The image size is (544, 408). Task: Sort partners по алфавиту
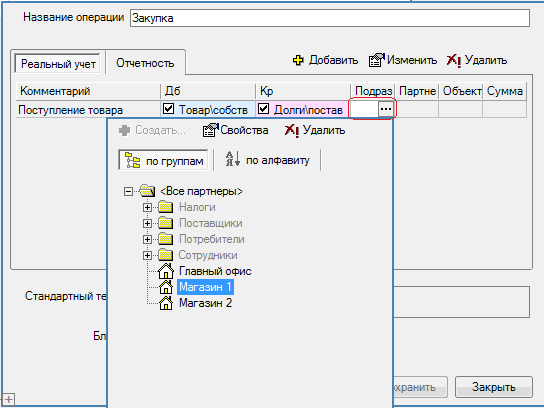pos(267,160)
